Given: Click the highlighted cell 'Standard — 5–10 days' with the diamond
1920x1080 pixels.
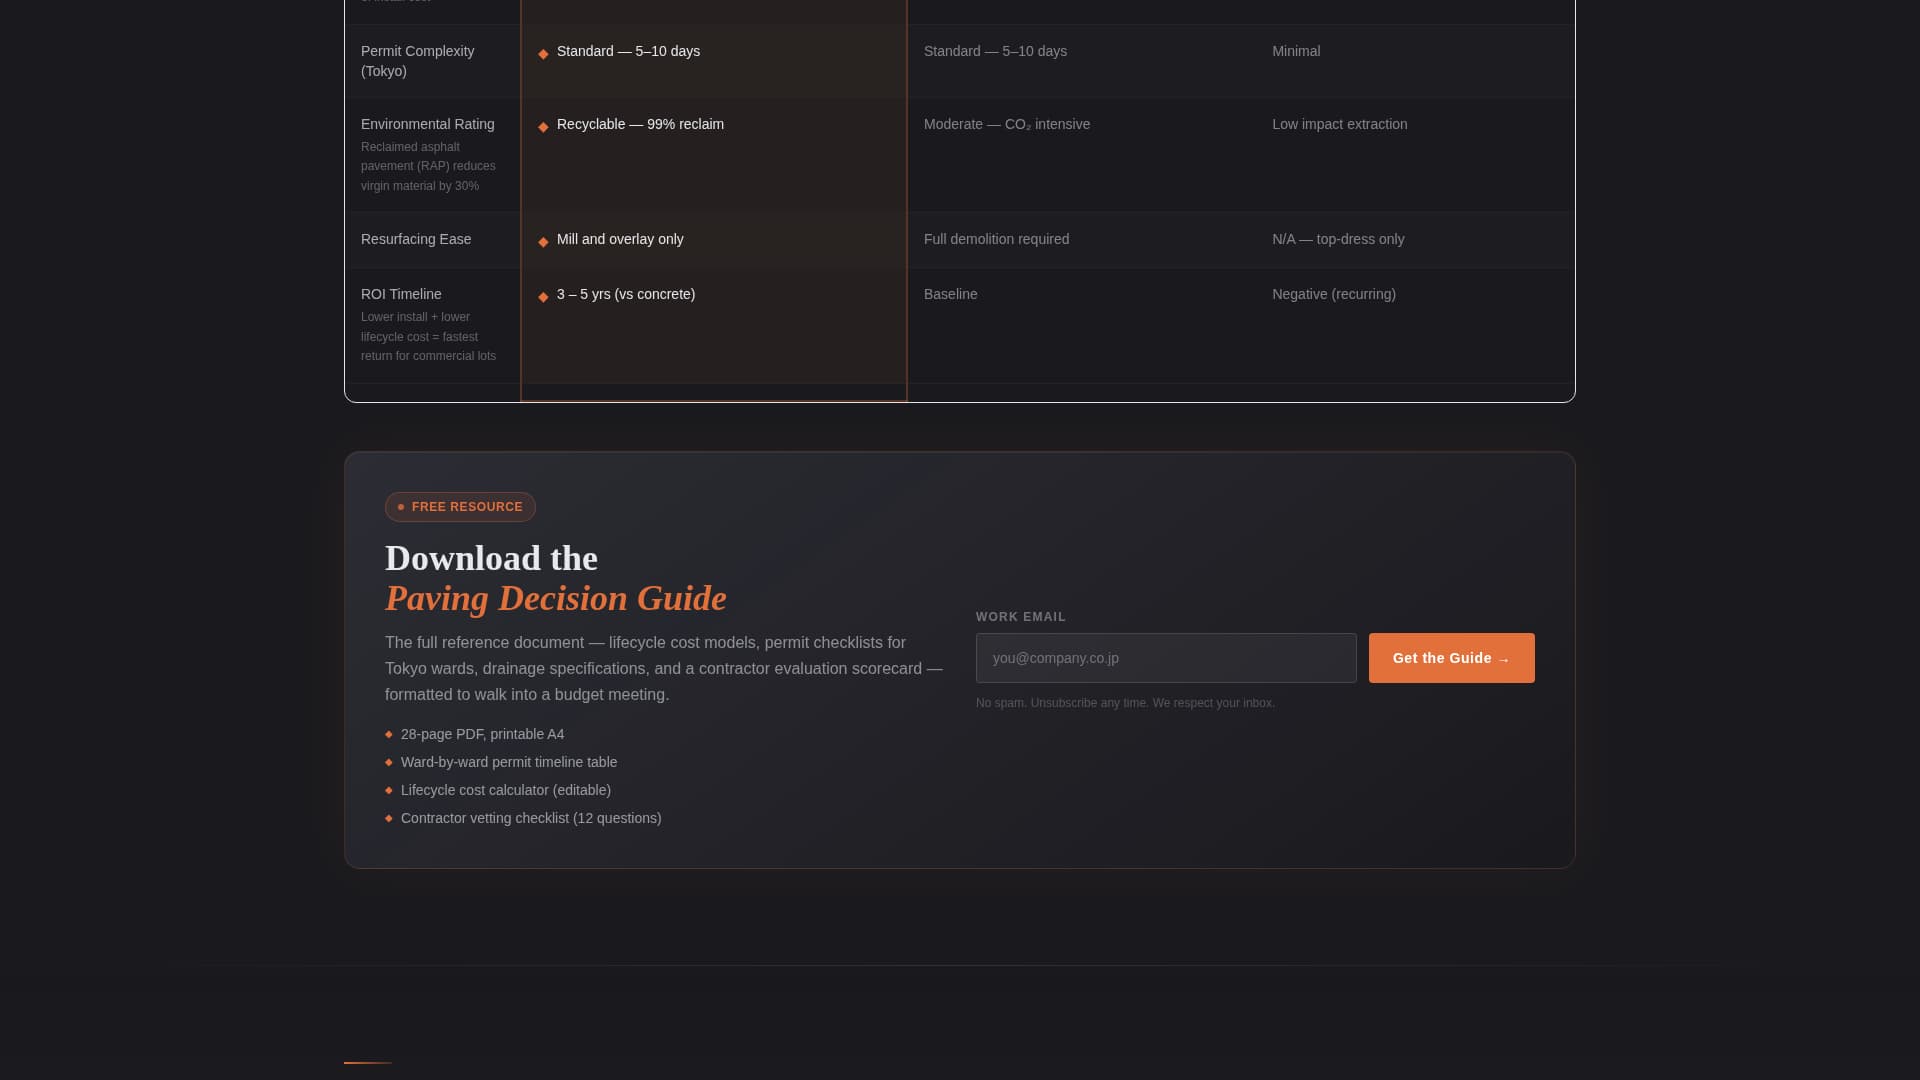Looking at the screenshot, I should [x=714, y=61].
